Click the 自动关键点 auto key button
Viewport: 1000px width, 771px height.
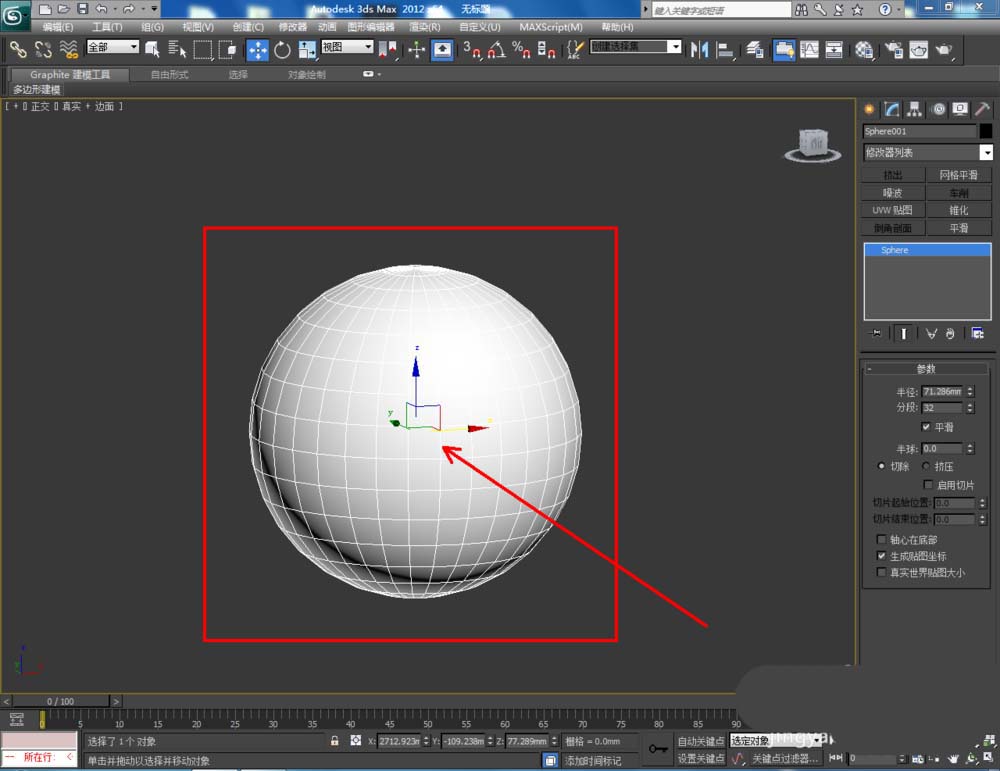tap(700, 741)
